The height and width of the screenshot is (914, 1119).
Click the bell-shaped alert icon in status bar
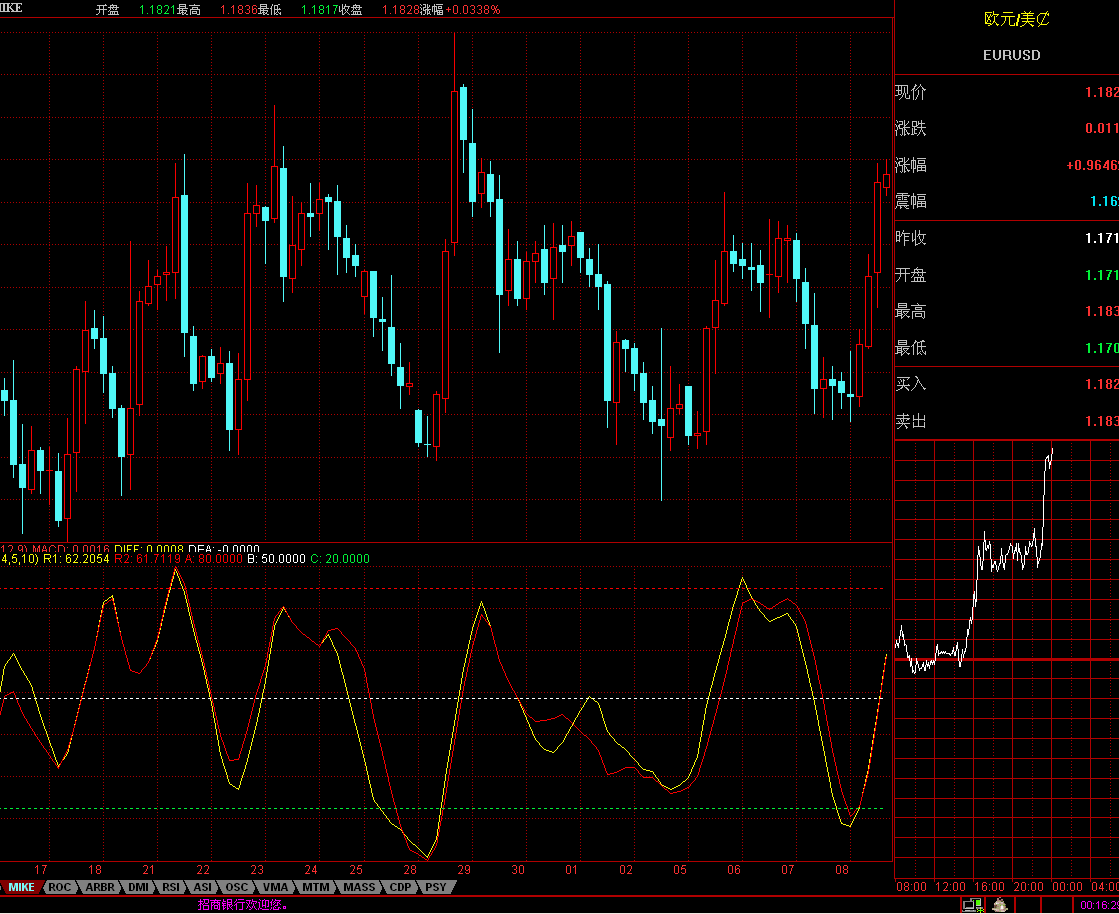[x=999, y=905]
